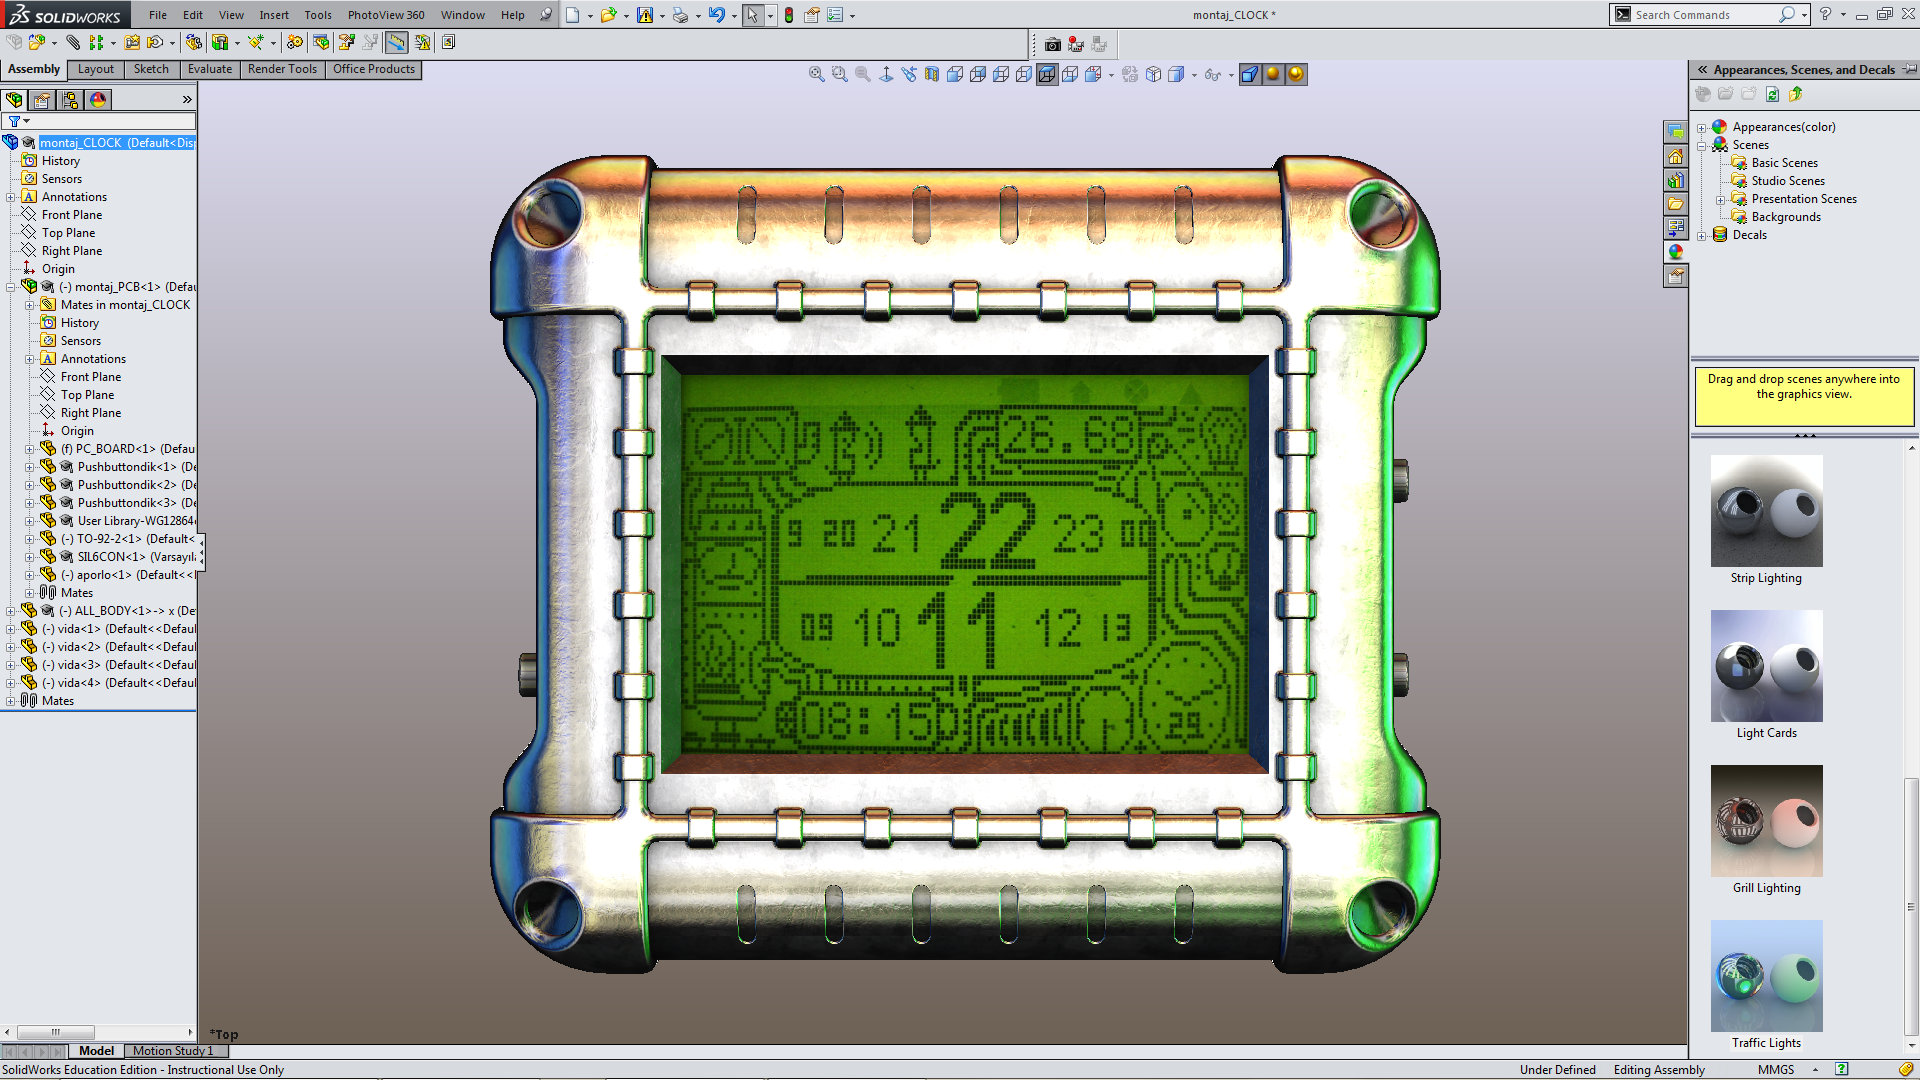Click the Light Cards scene thumbnail
Image resolution: width=1920 pixels, height=1080 pixels.
point(1766,666)
